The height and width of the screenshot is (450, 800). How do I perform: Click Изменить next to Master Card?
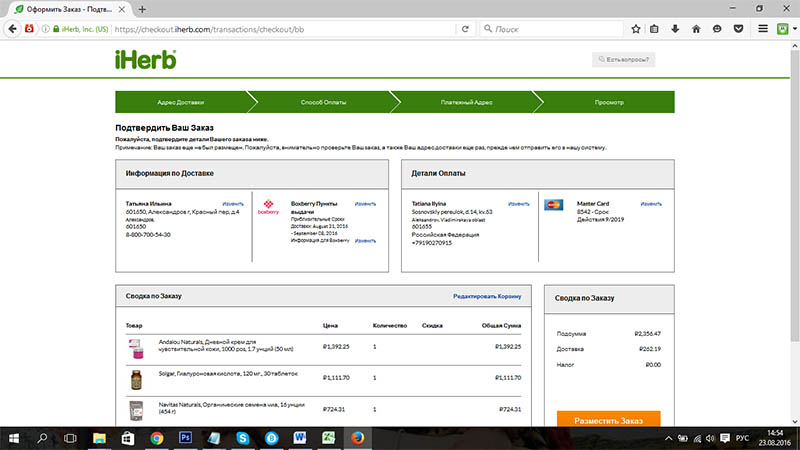tap(651, 204)
